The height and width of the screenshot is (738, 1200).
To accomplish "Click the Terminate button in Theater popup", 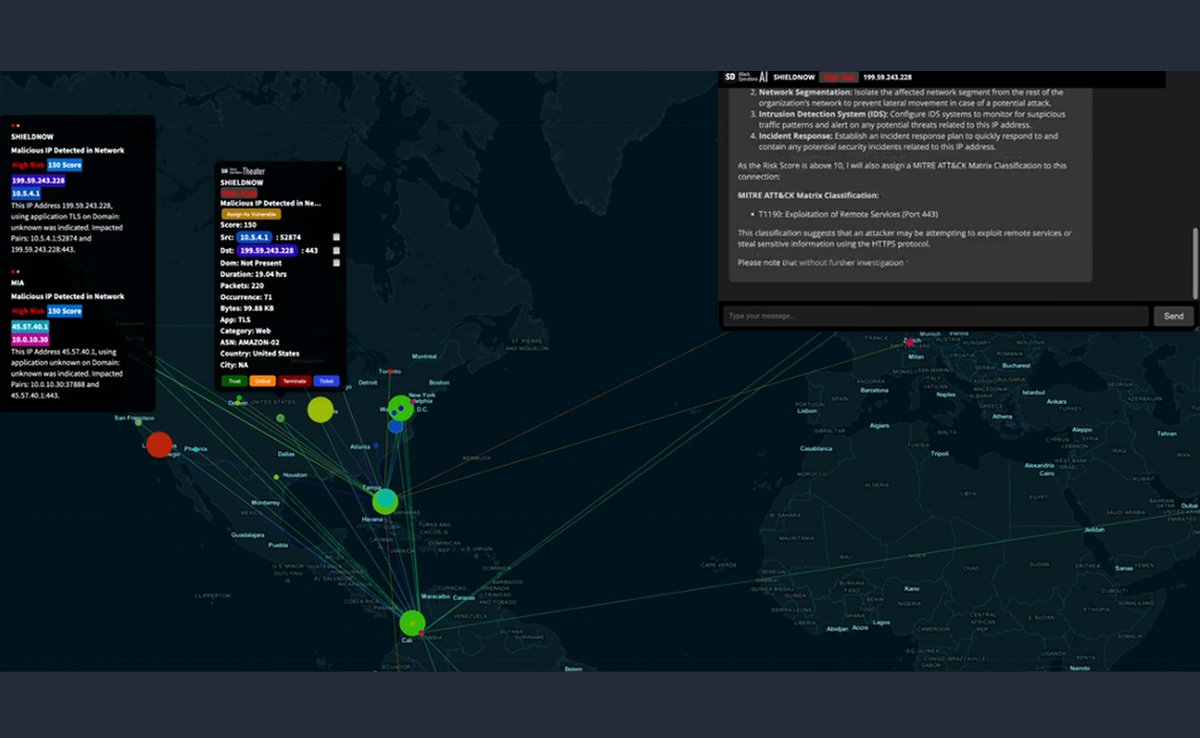I will pyautogui.click(x=294, y=381).
